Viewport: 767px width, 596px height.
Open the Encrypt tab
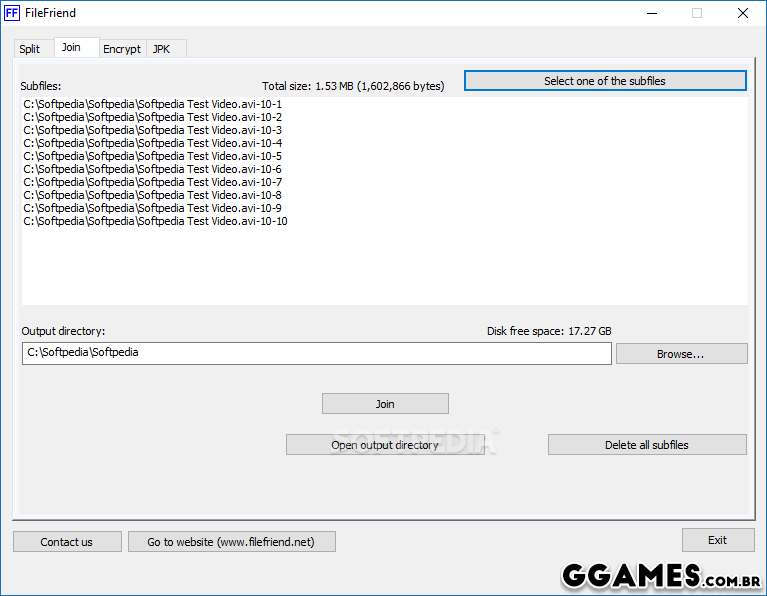[122, 49]
